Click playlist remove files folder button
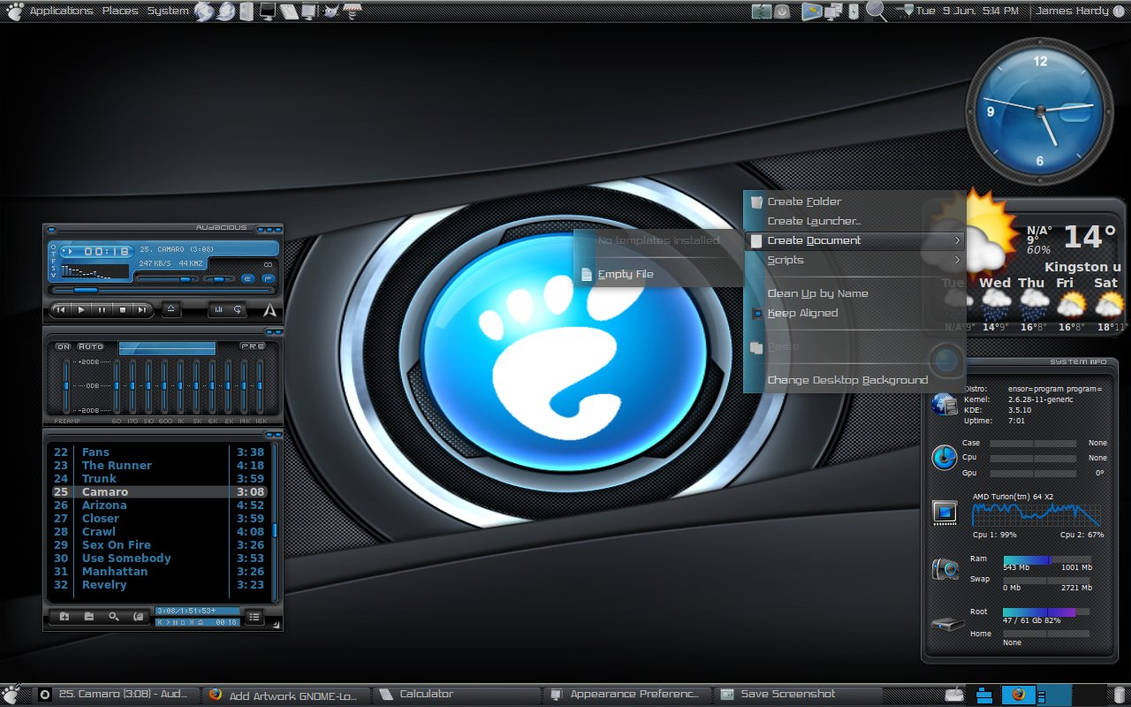Viewport: 1131px width, 707px height. click(x=89, y=617)
